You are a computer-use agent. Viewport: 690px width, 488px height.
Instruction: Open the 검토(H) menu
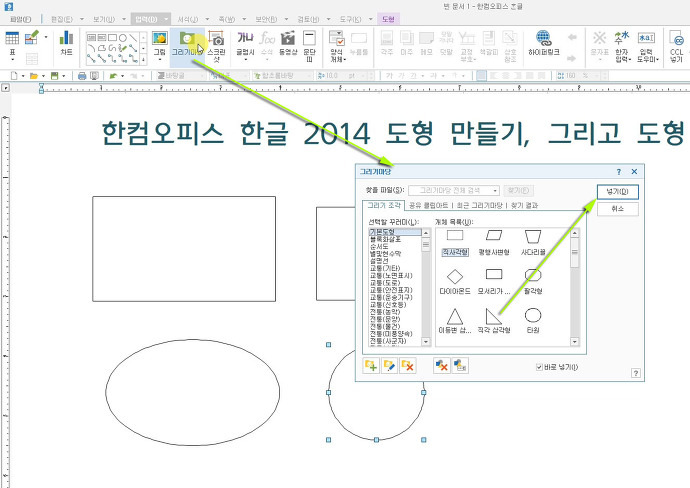[x=308, y=19]
